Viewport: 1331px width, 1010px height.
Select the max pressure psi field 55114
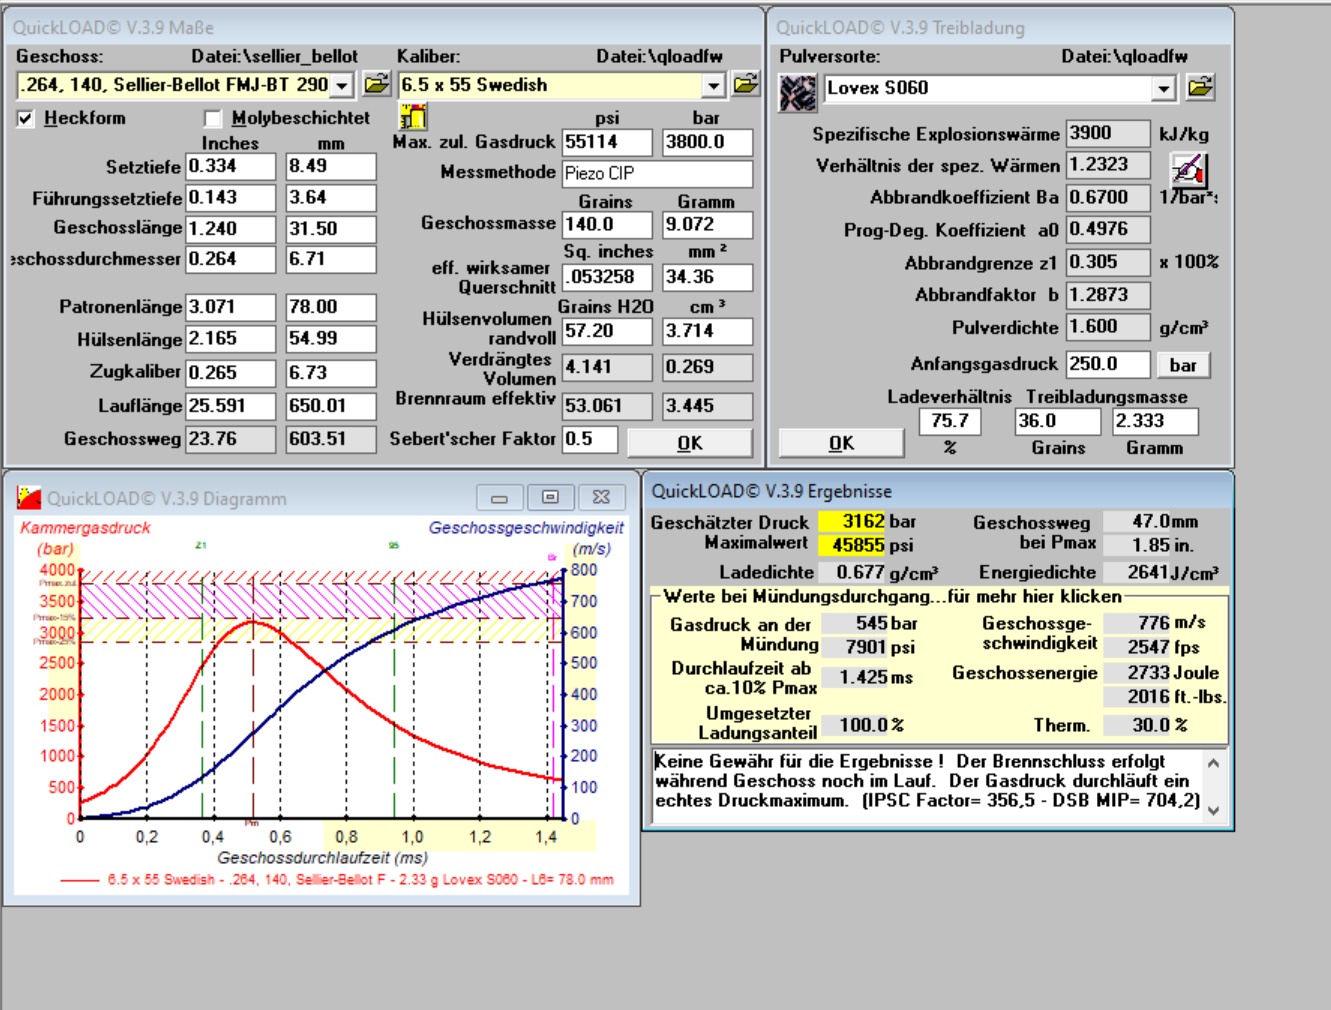click(607, 142)
